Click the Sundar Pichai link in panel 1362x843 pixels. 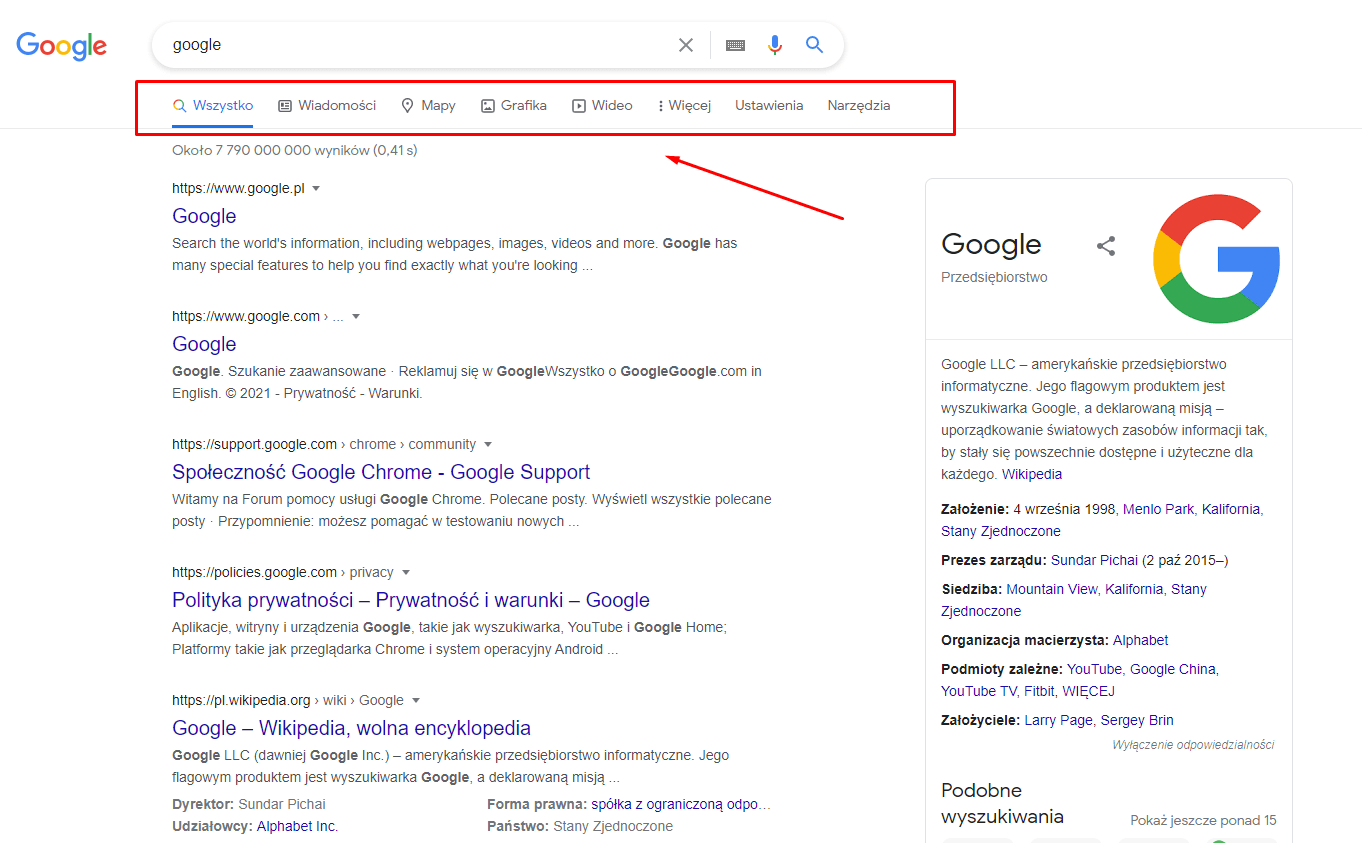[1096, 560]
